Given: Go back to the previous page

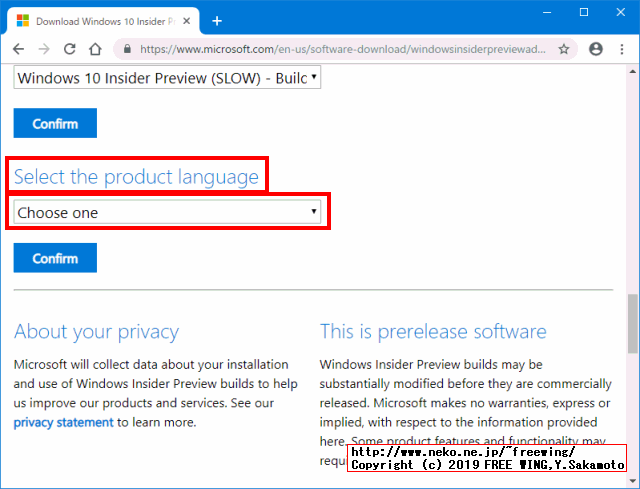Looking at the screenshot, I should click(19, 49).
